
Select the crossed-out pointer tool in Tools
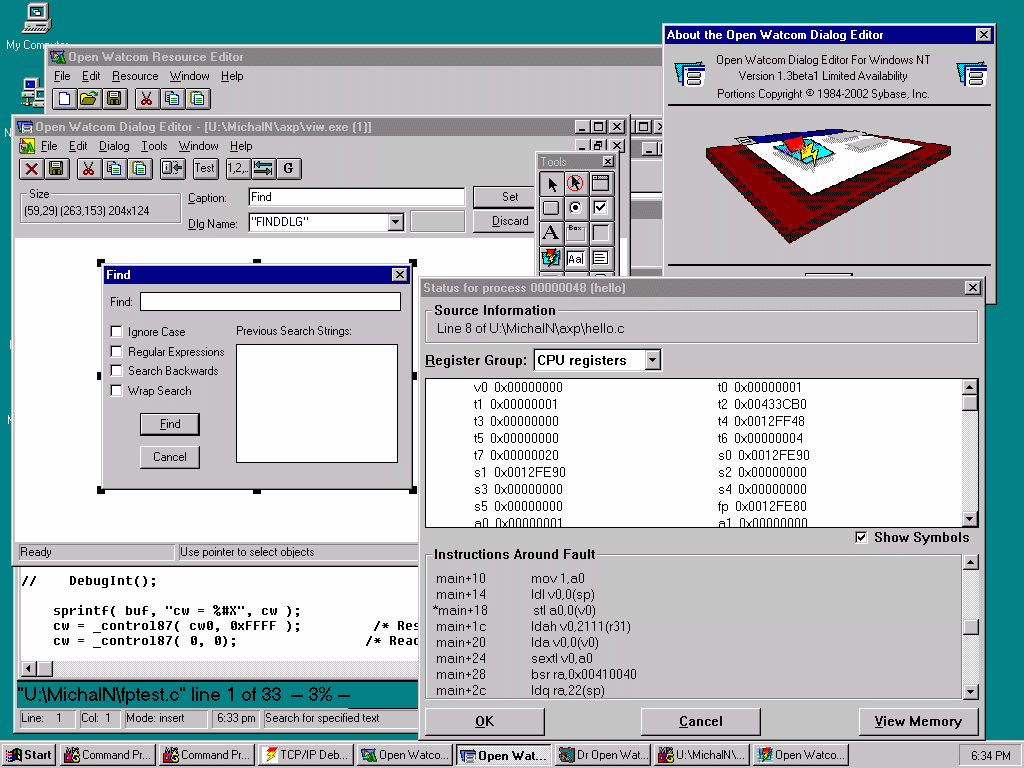[575, 184]
